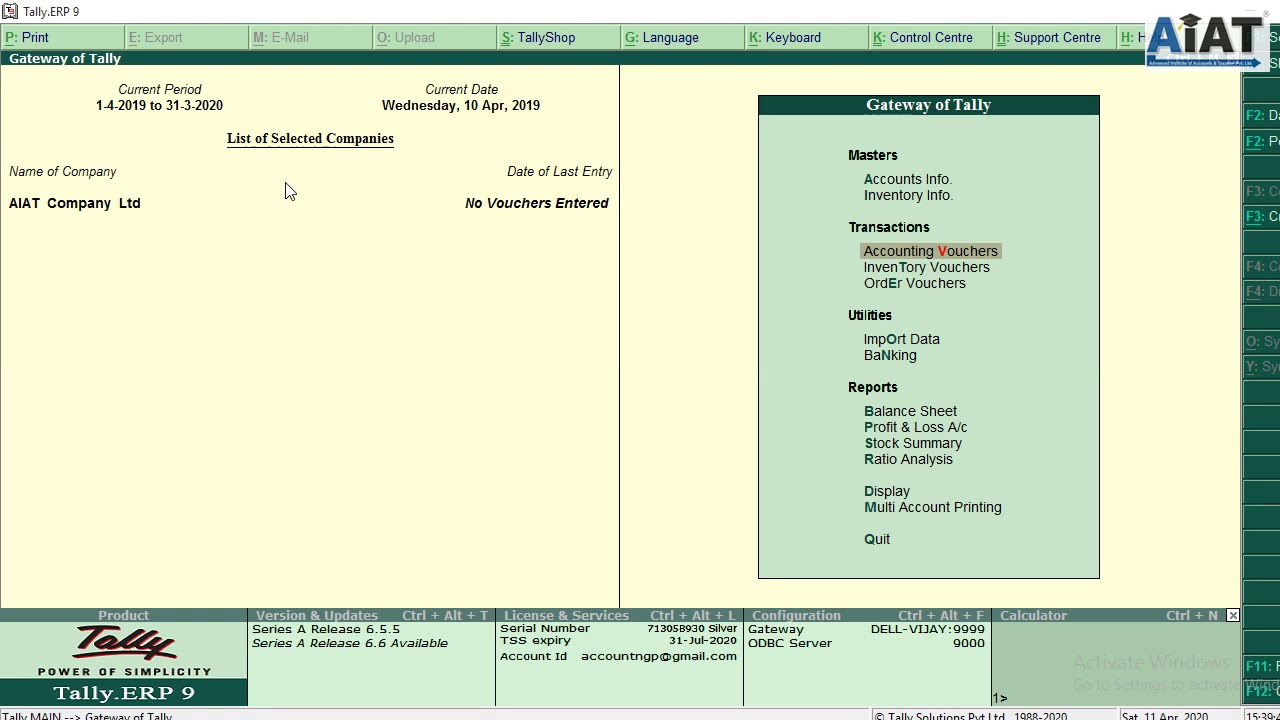Click the Product panel header
Image resolution: width=1280 pixels, height=720 pixels.
(x=123, y=615)
